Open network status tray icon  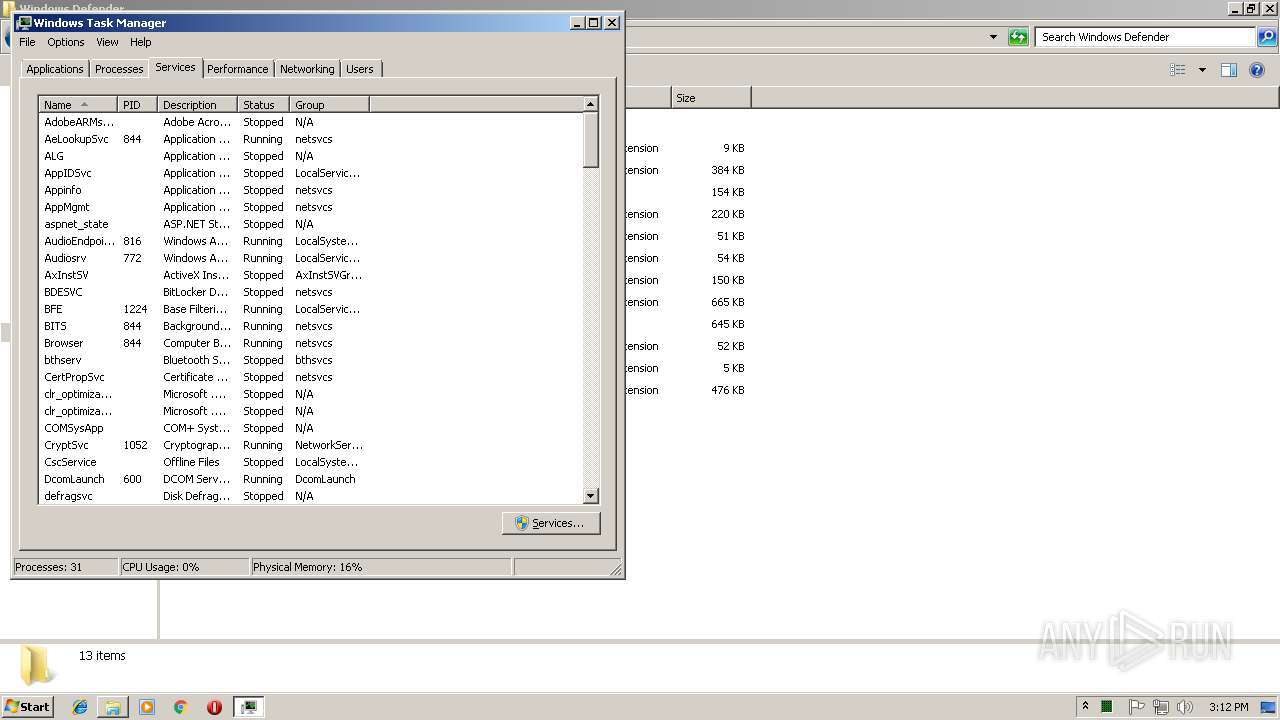click(x=1161, y=707)
